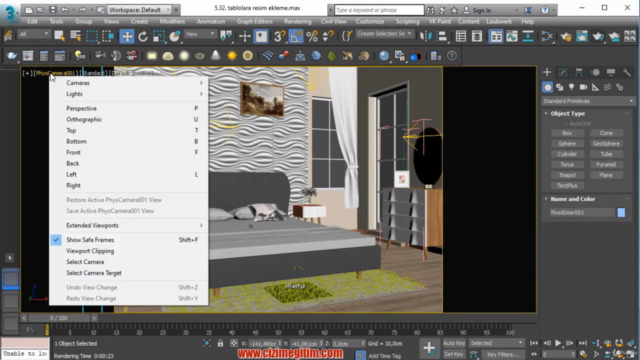Open the Workspace Default dropdown
Viewport: 640px width, 360px height.
point(140,9)
